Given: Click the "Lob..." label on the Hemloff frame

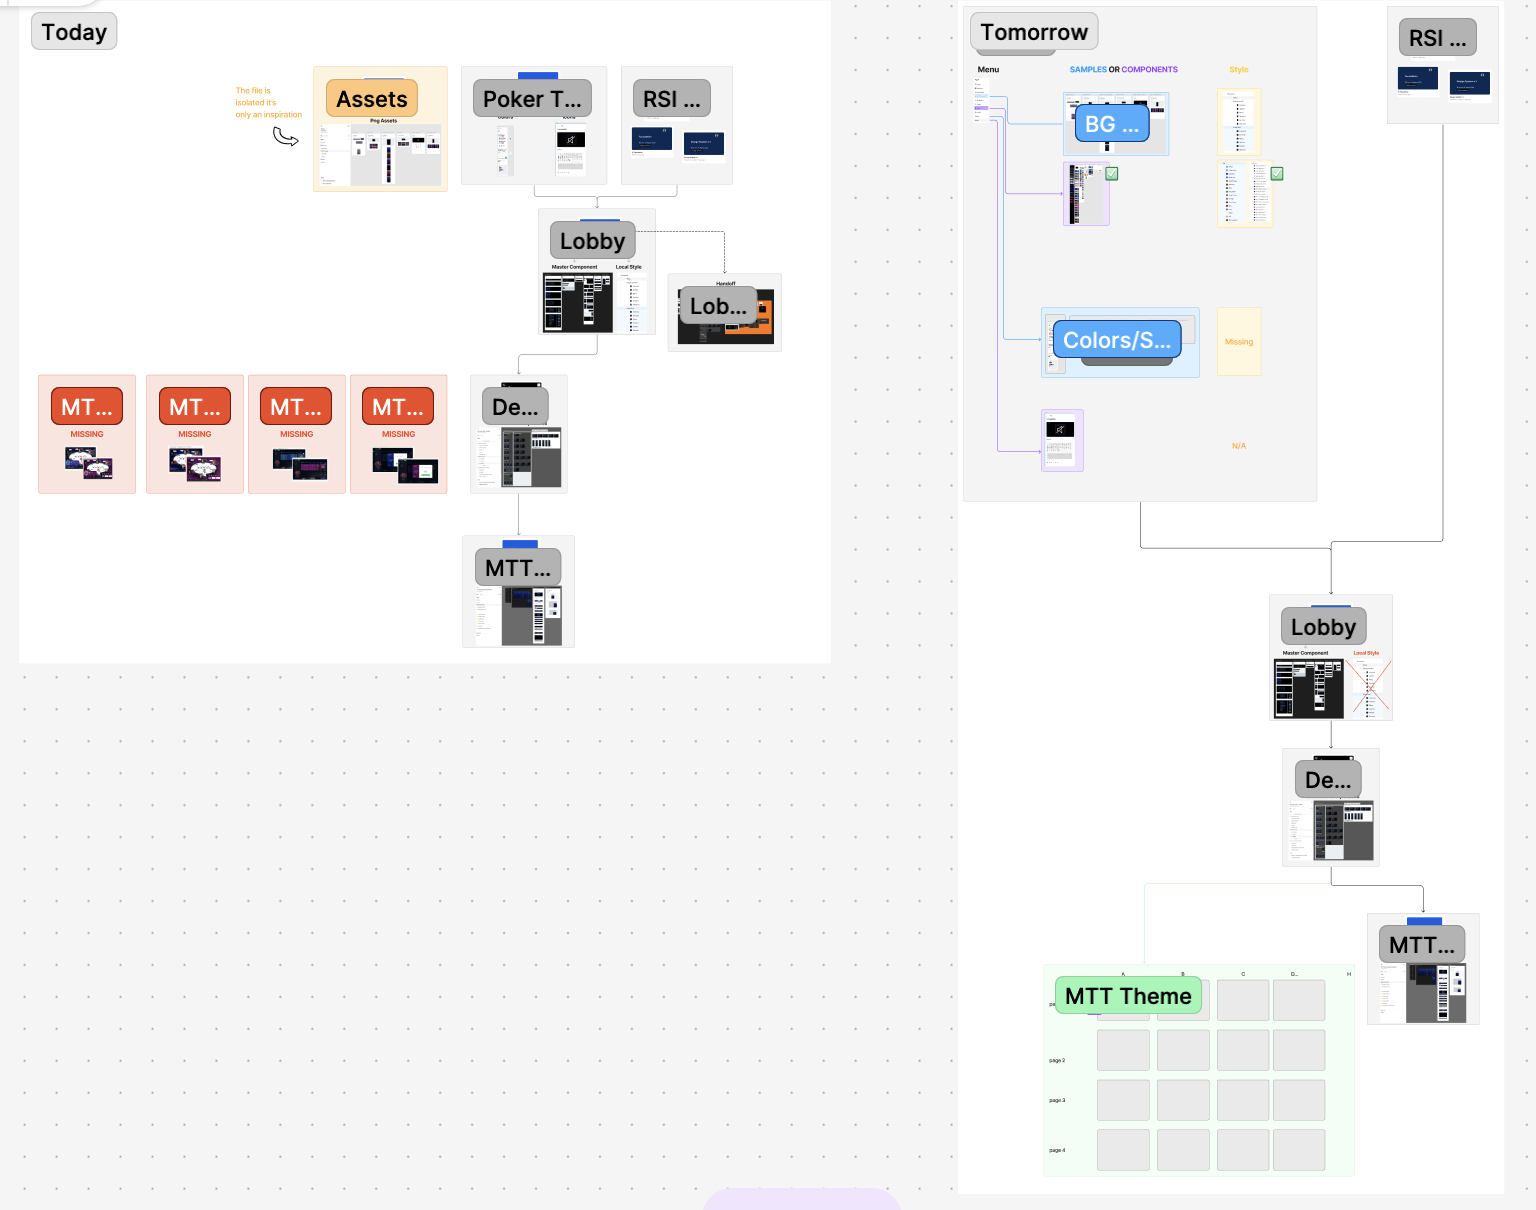Looking at the screenshot, I should pyautogui.click(x=717, y=306).
